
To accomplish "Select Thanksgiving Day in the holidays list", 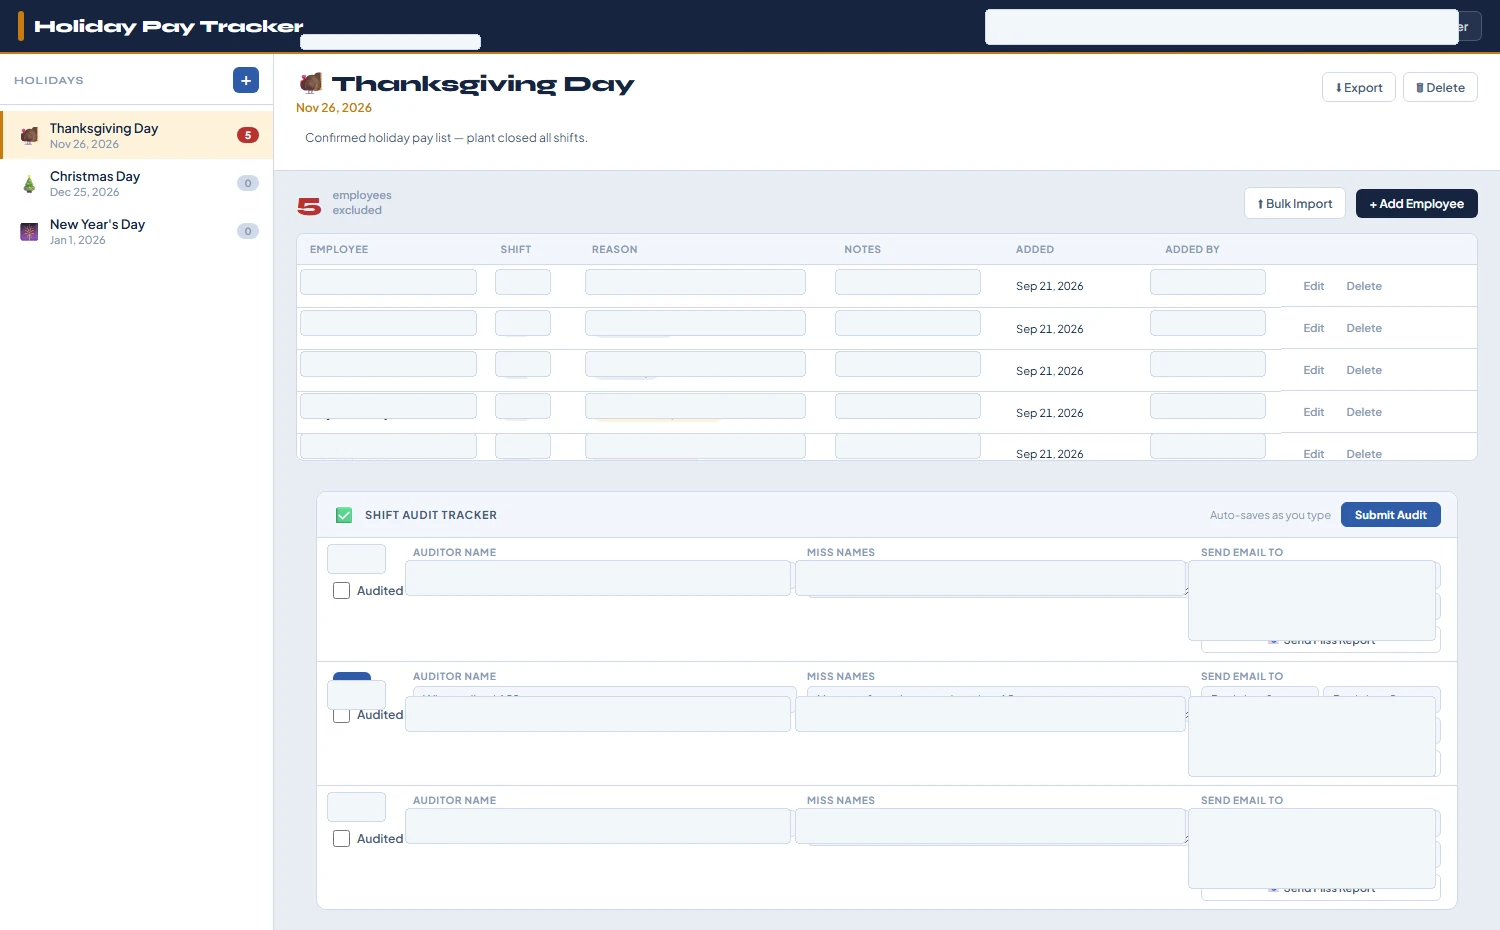I will pos(137,135).
